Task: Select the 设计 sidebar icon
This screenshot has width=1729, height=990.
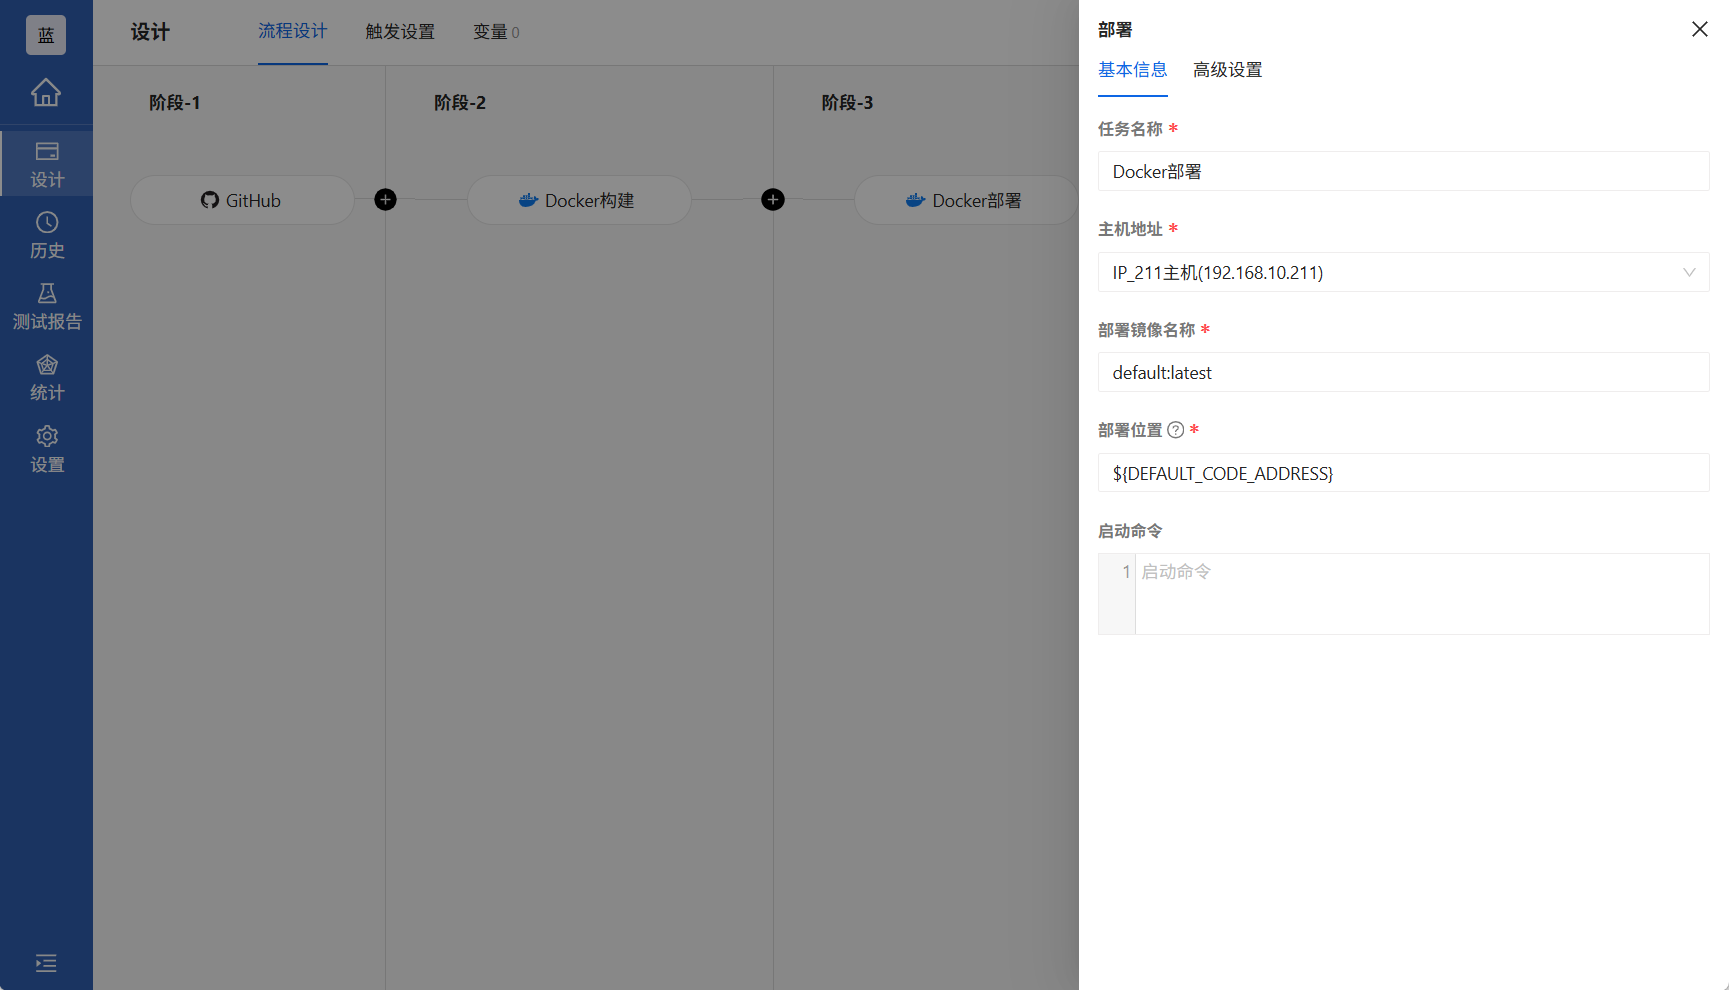Action: [x=46, y=161]
